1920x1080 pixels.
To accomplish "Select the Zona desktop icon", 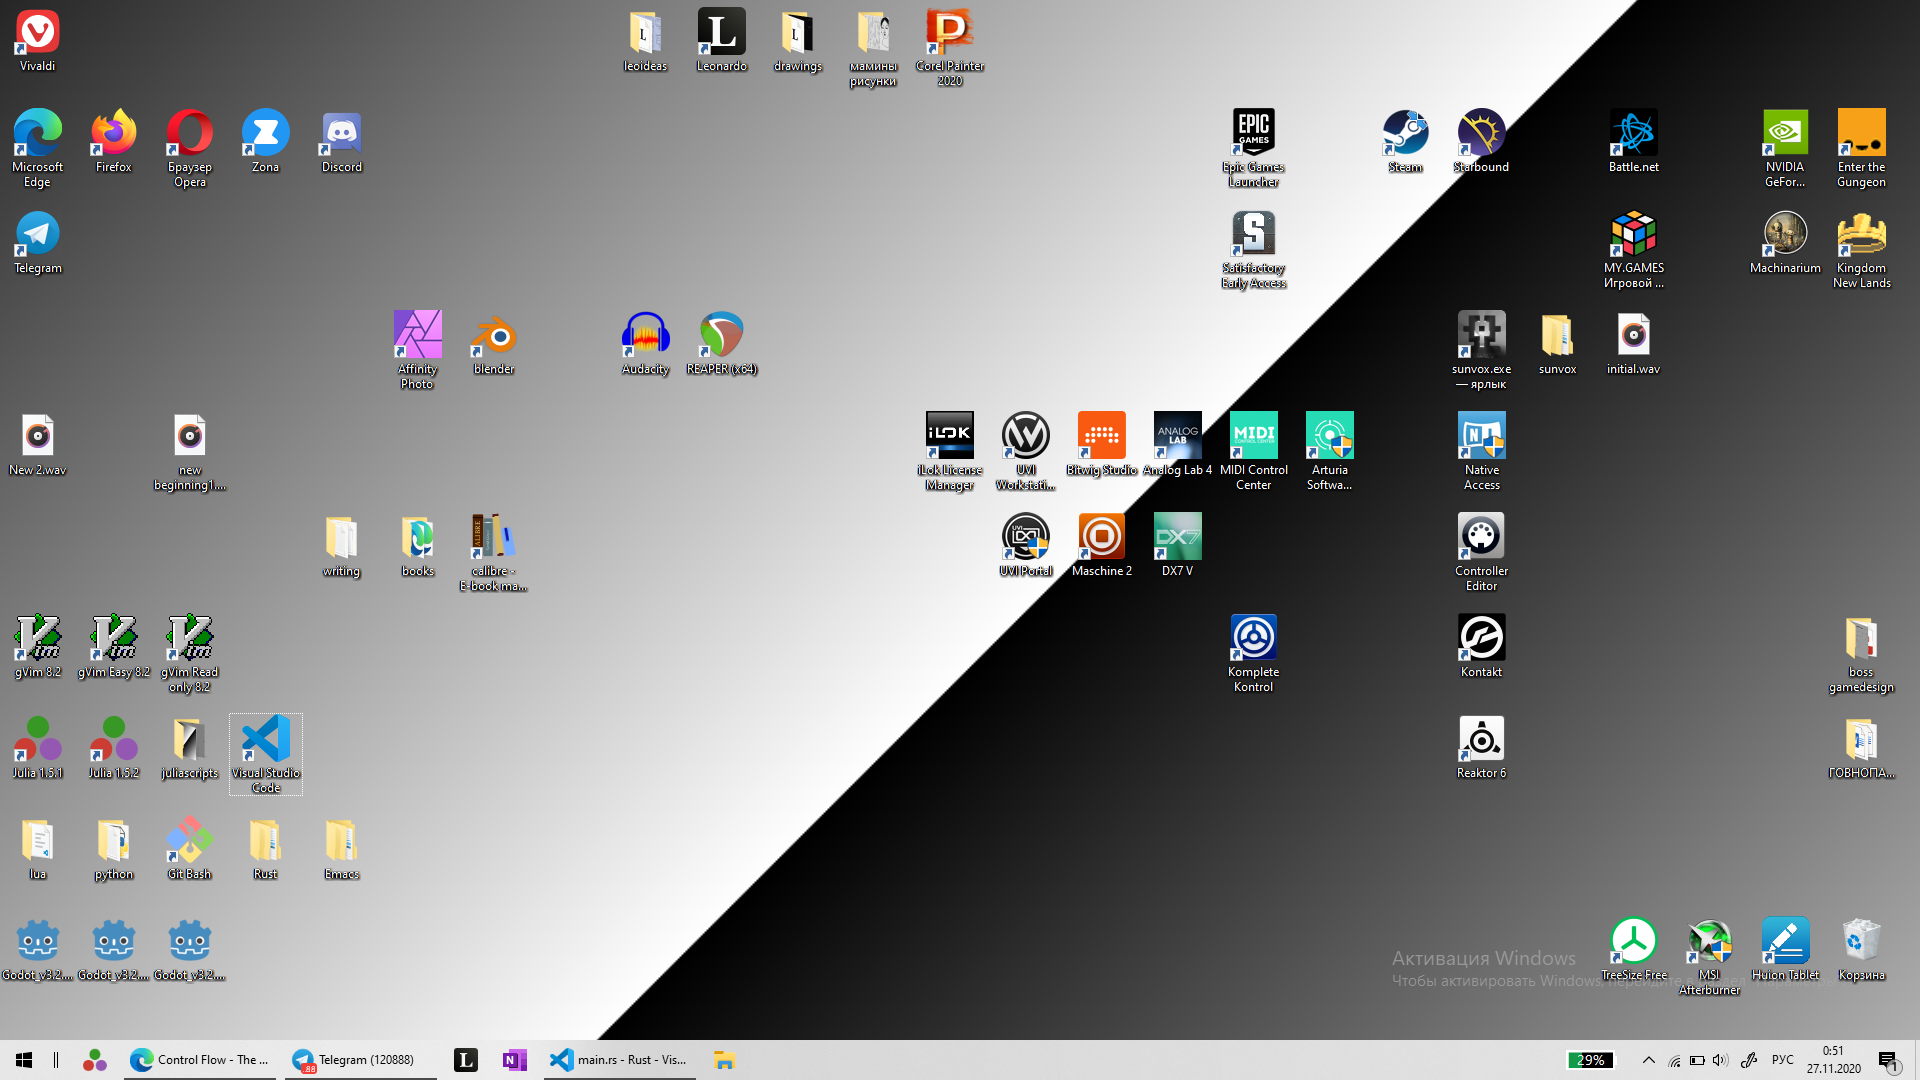I will point(266,141).
